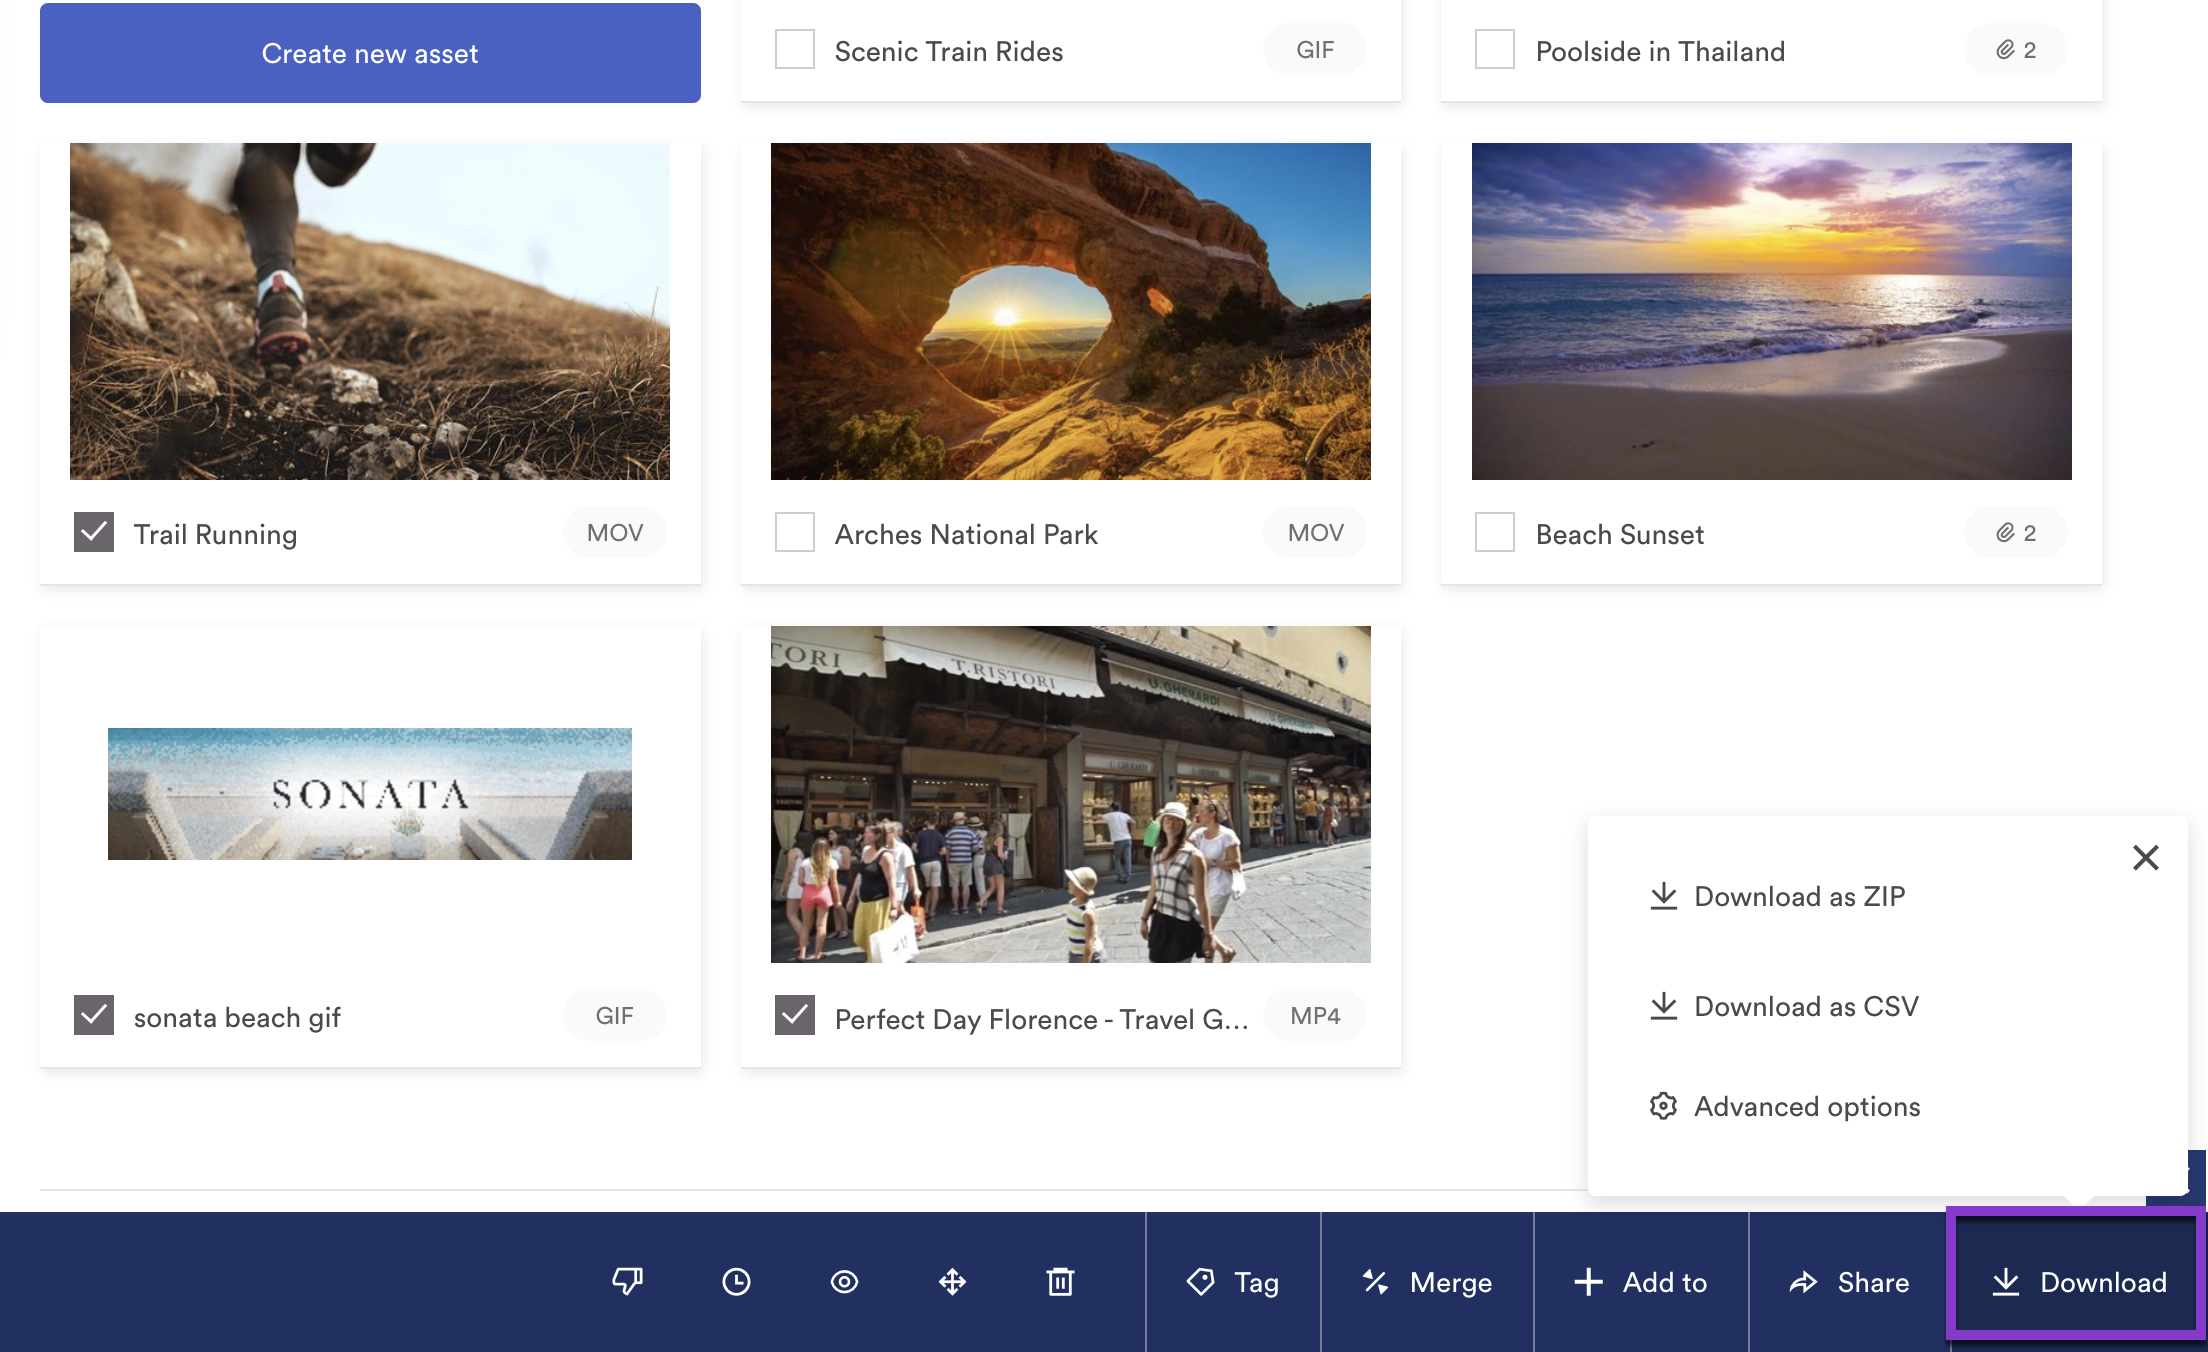Open the SONATA beach gif thumbnail
This screenshot has width=2208, height=1352.
[370, 794]
